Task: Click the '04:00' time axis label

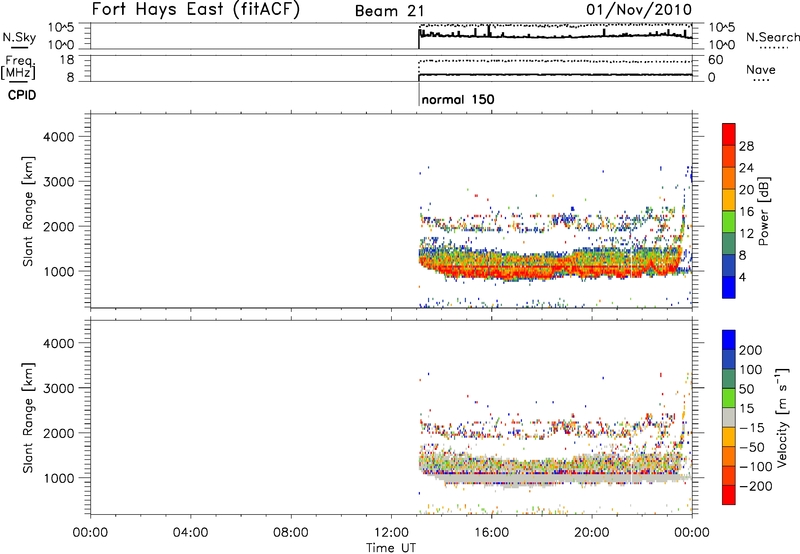Action: coord(190,533)
